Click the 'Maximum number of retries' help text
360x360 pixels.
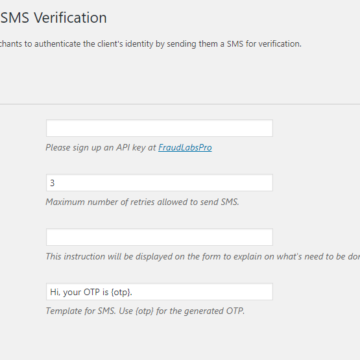point(142,202)
